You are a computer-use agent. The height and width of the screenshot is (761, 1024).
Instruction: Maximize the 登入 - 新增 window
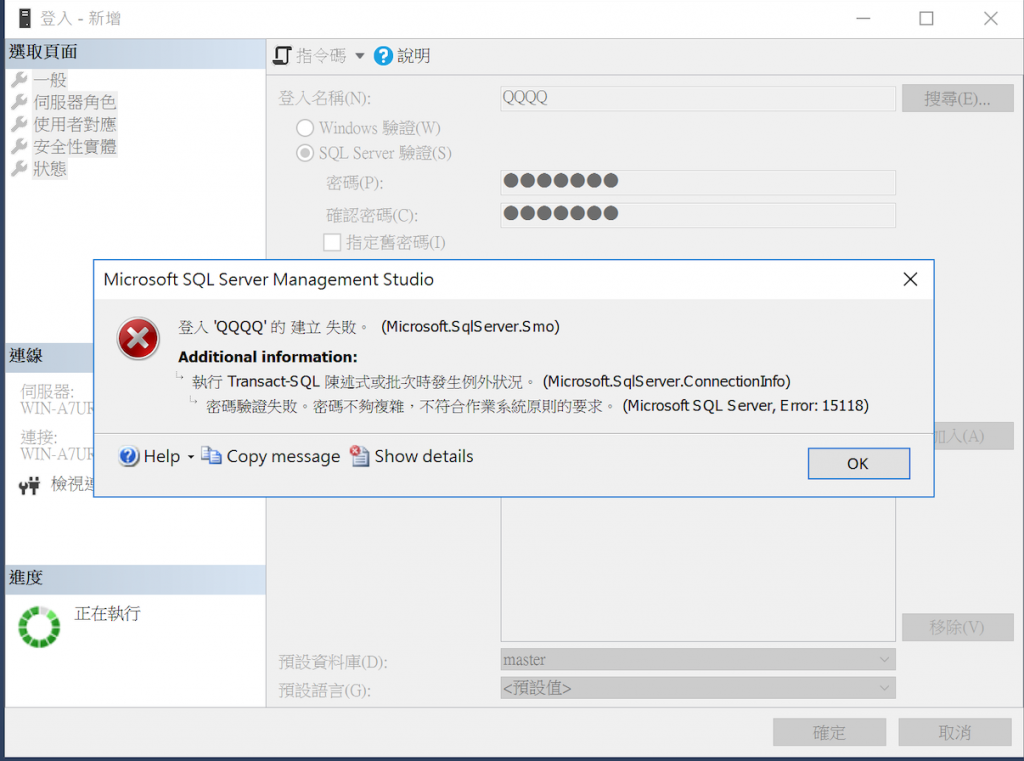[926, 18]
